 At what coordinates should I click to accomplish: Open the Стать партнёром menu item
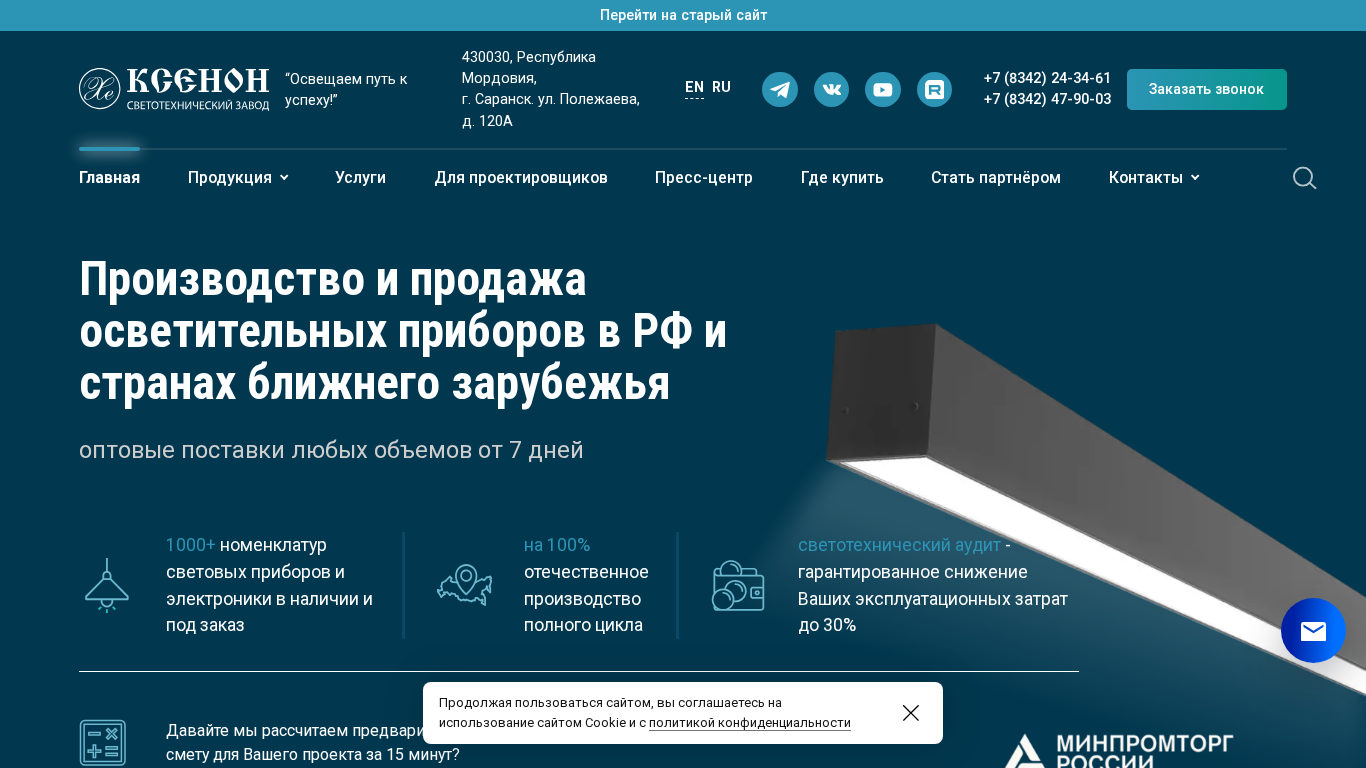coord(996,178)
